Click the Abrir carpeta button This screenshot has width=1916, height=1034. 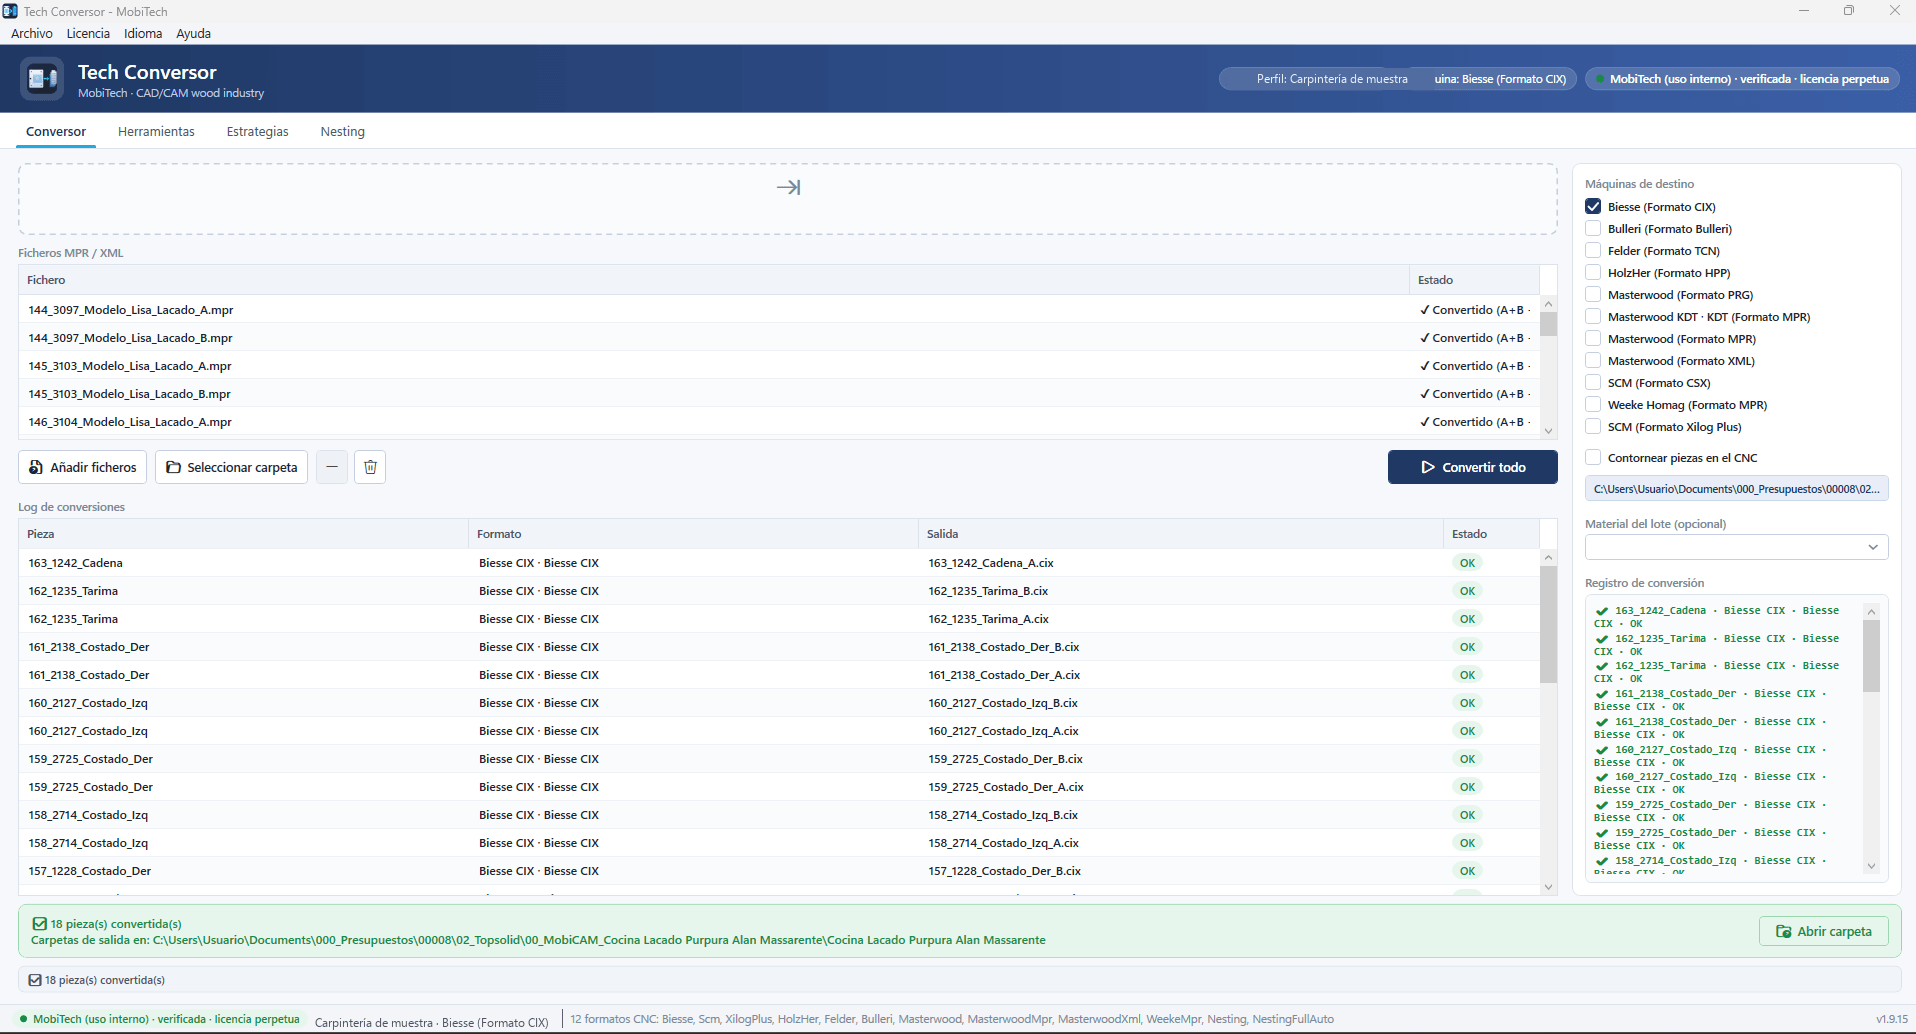tap(1823, 931)
